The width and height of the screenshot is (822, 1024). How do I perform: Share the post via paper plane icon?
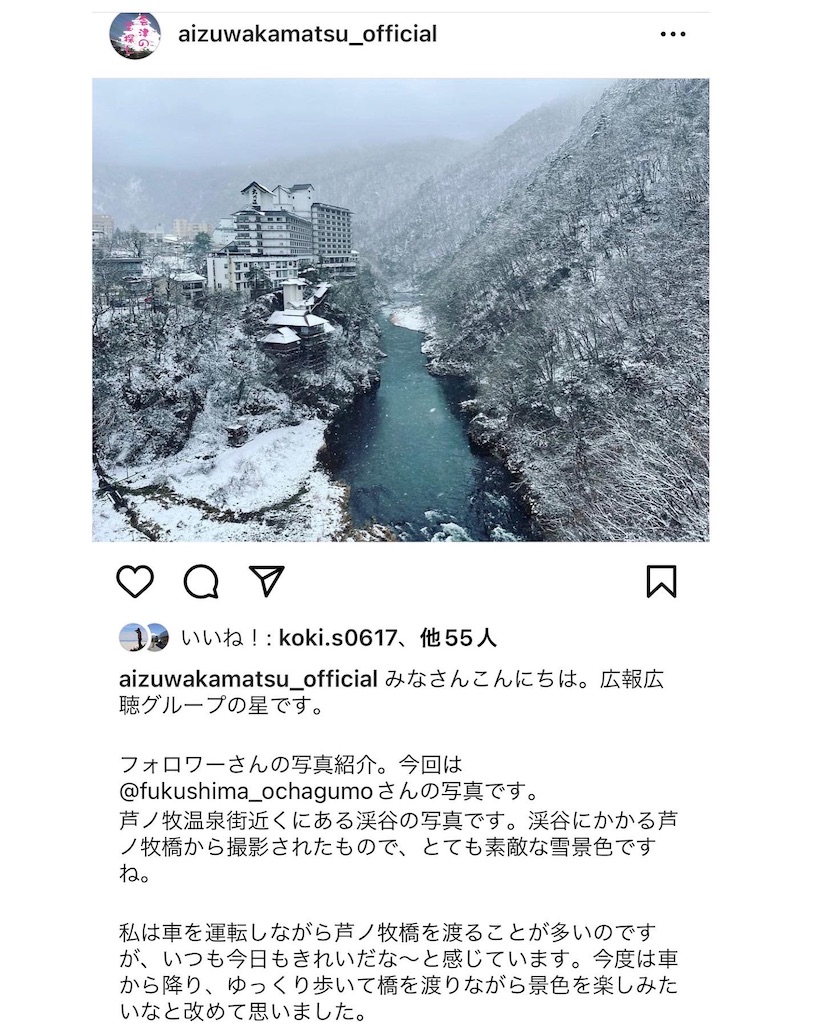click(x=267, y=581)
